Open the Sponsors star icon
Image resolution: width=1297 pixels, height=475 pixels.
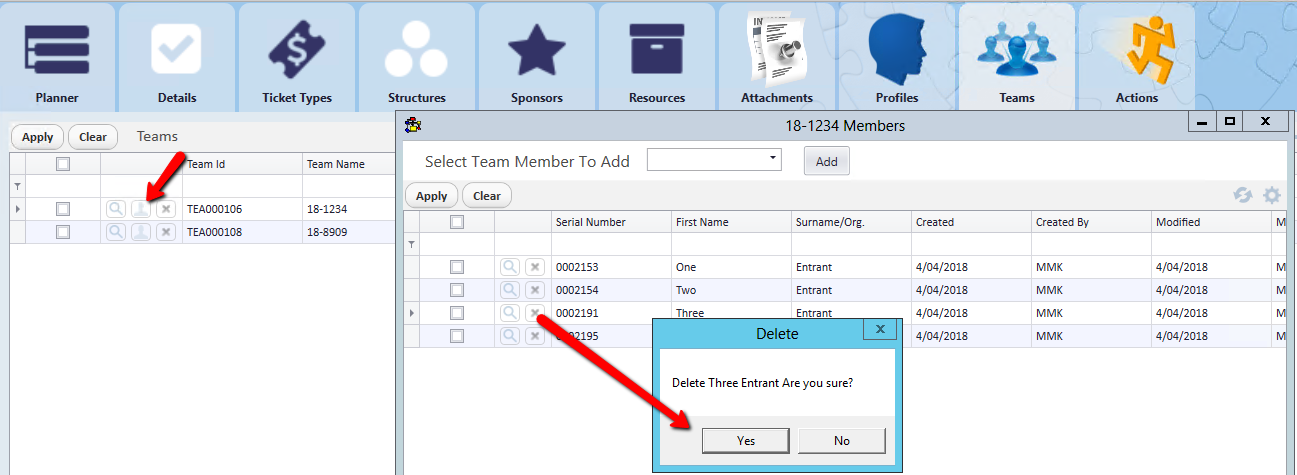tap(537, 50)
